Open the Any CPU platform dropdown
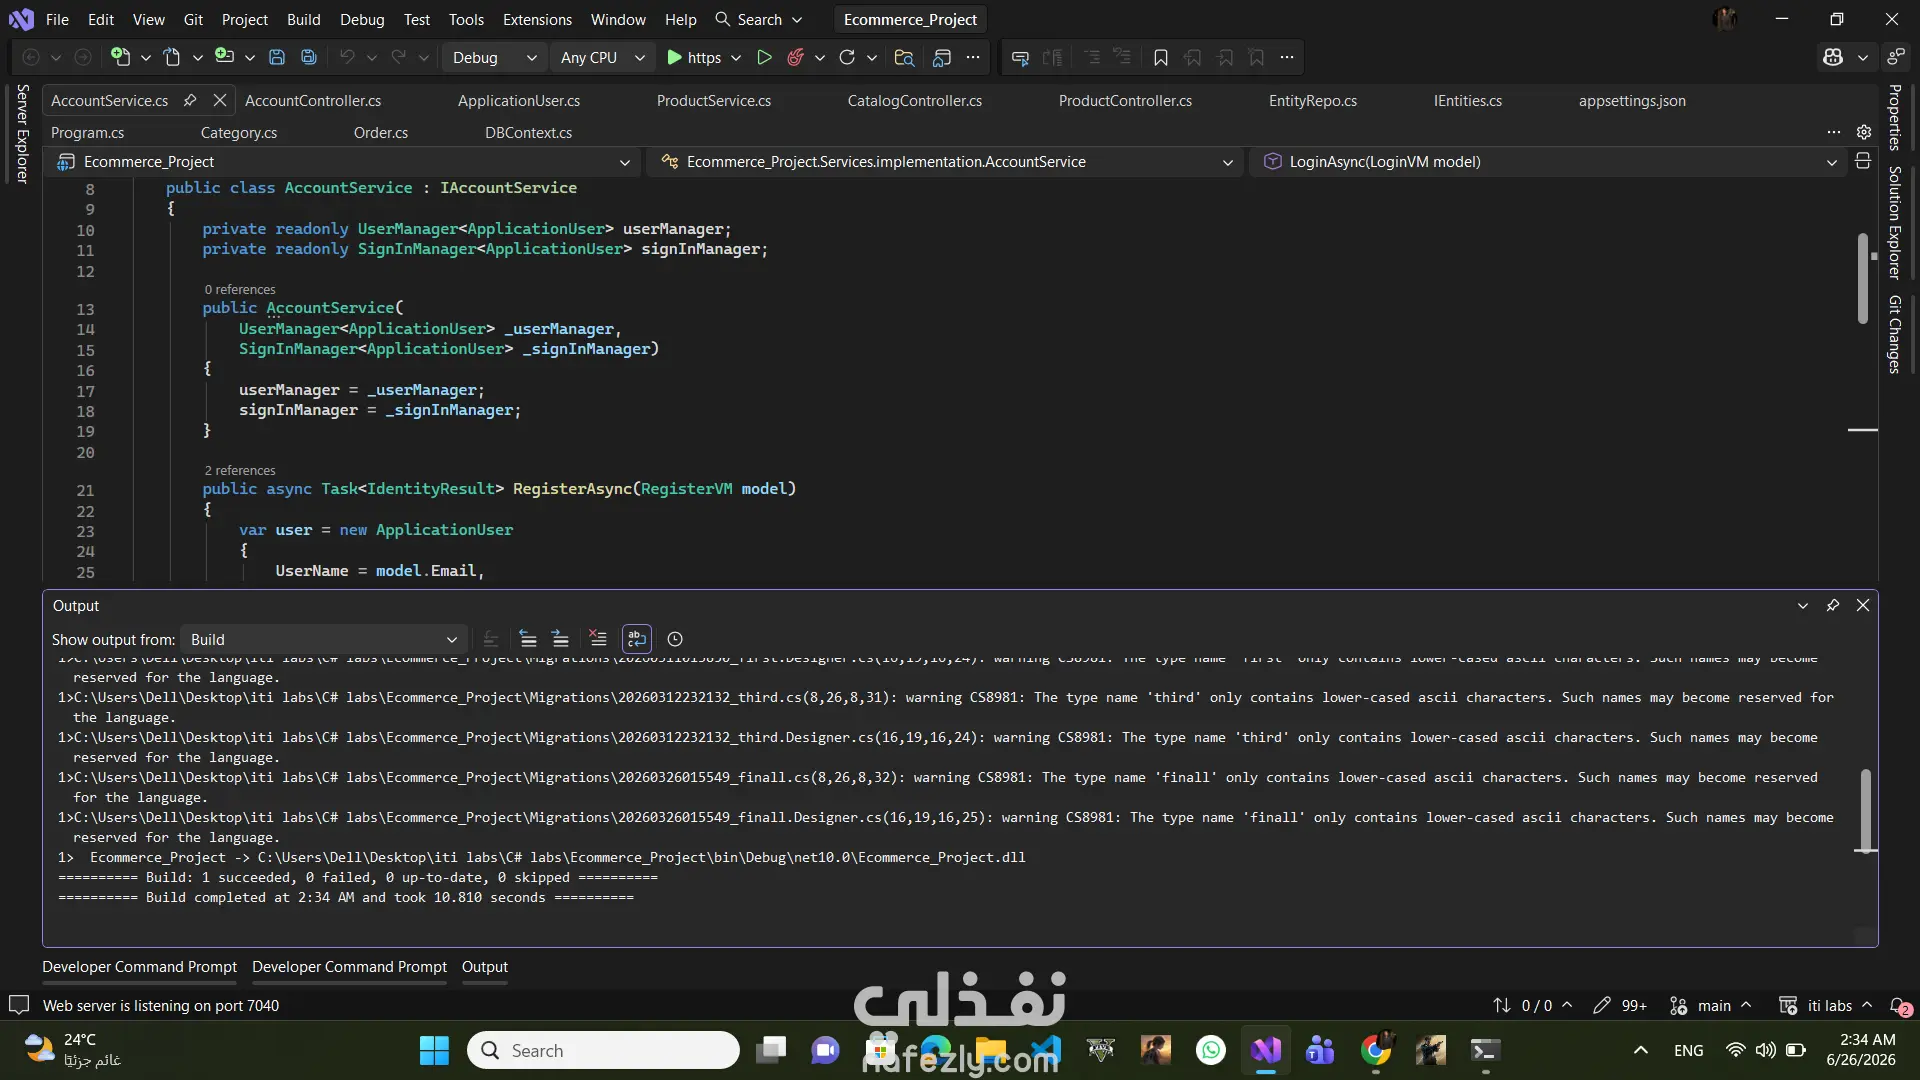Viewport: 1920px width, 1080px height. click(603, 57)
